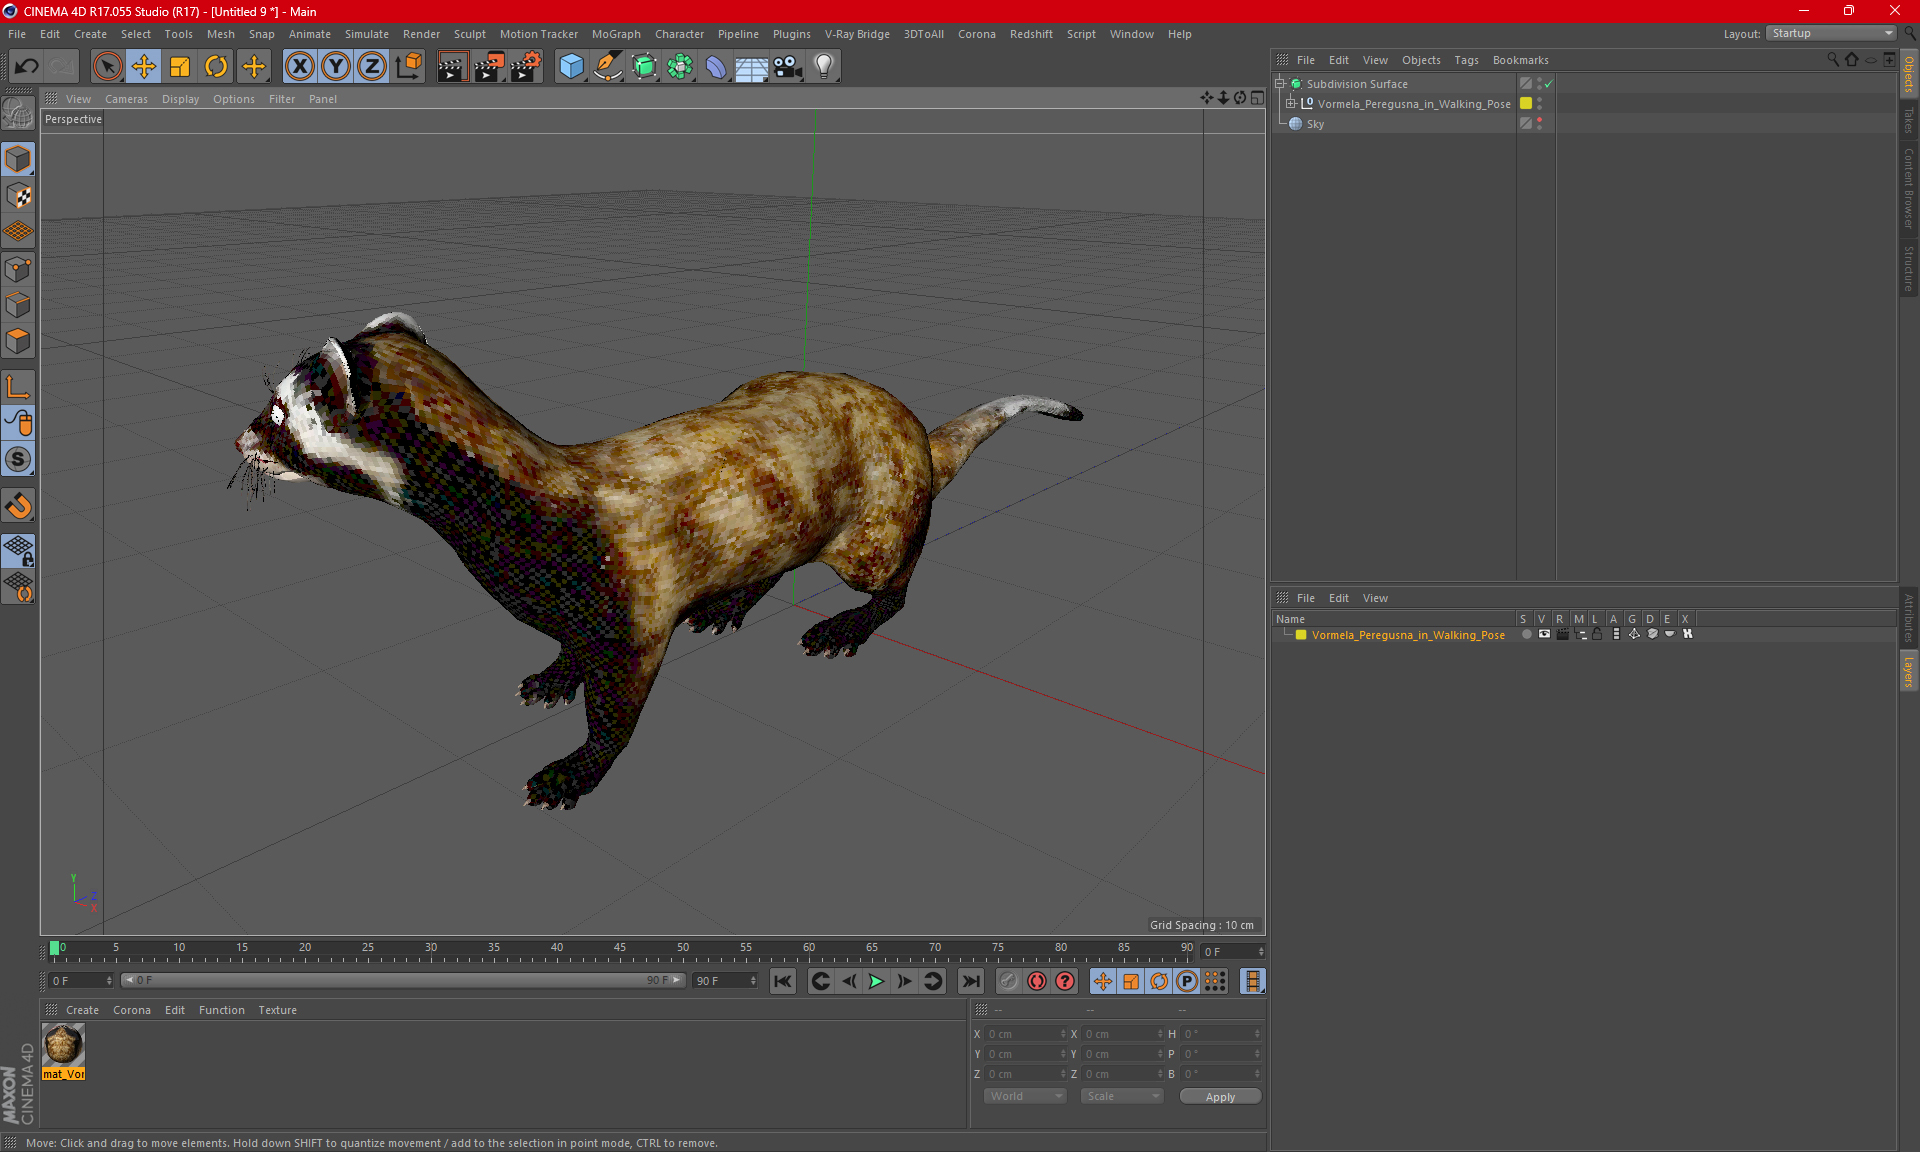Add a Cube primitive object

click(571, 67)
